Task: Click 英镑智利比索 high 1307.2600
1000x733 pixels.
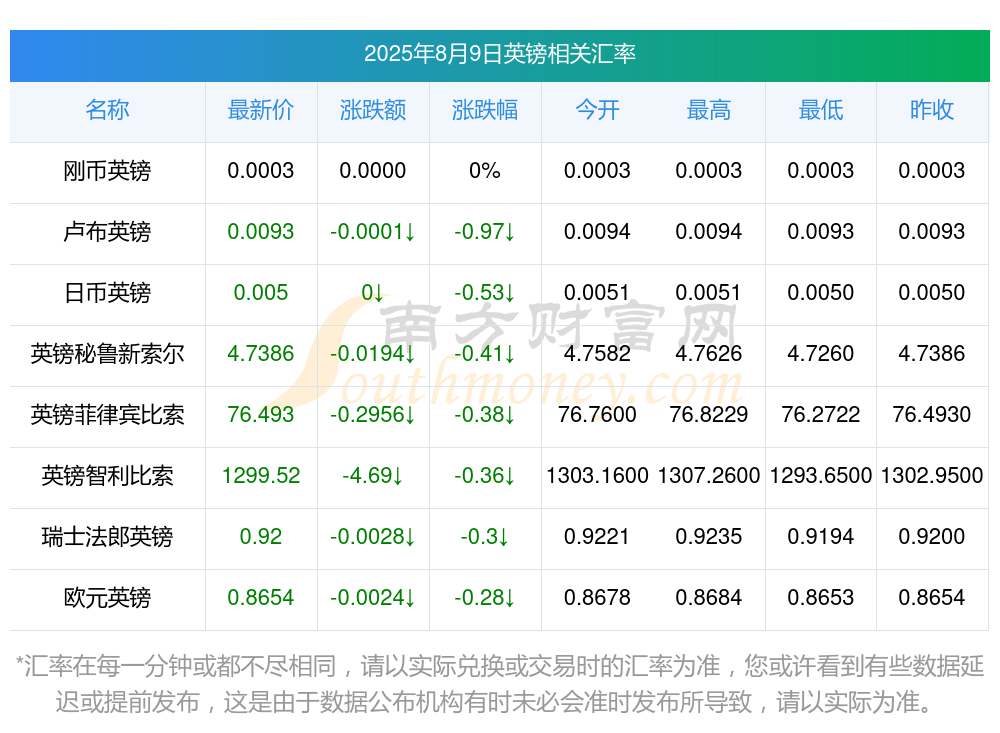Action: pos(709,476)
